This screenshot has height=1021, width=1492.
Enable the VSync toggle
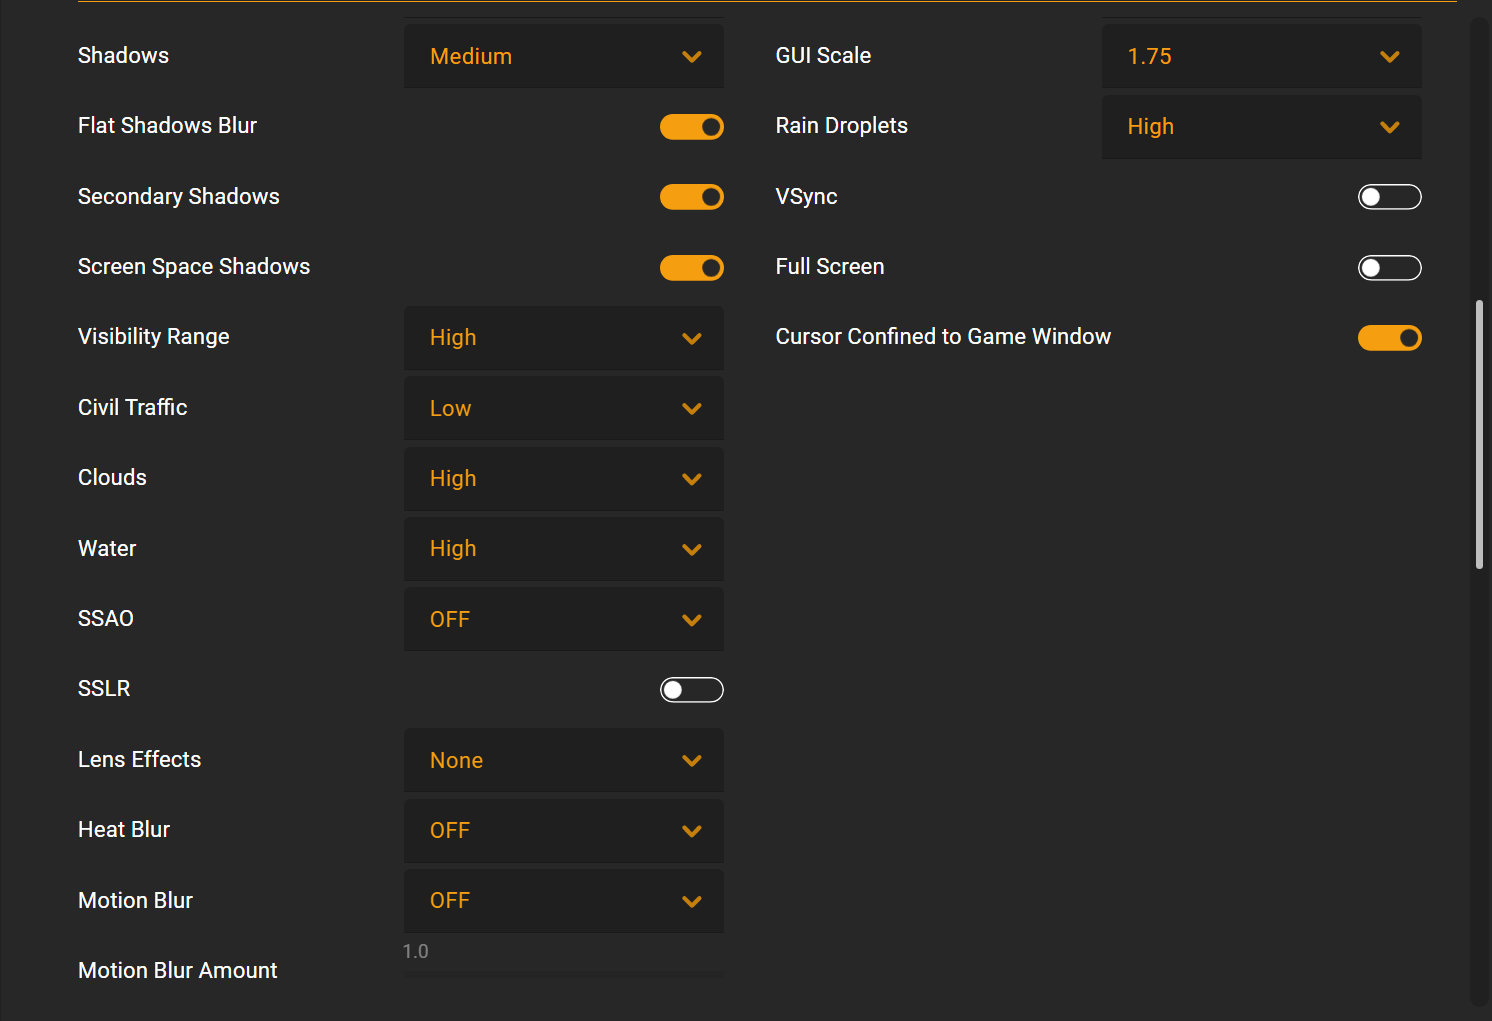1389,197
